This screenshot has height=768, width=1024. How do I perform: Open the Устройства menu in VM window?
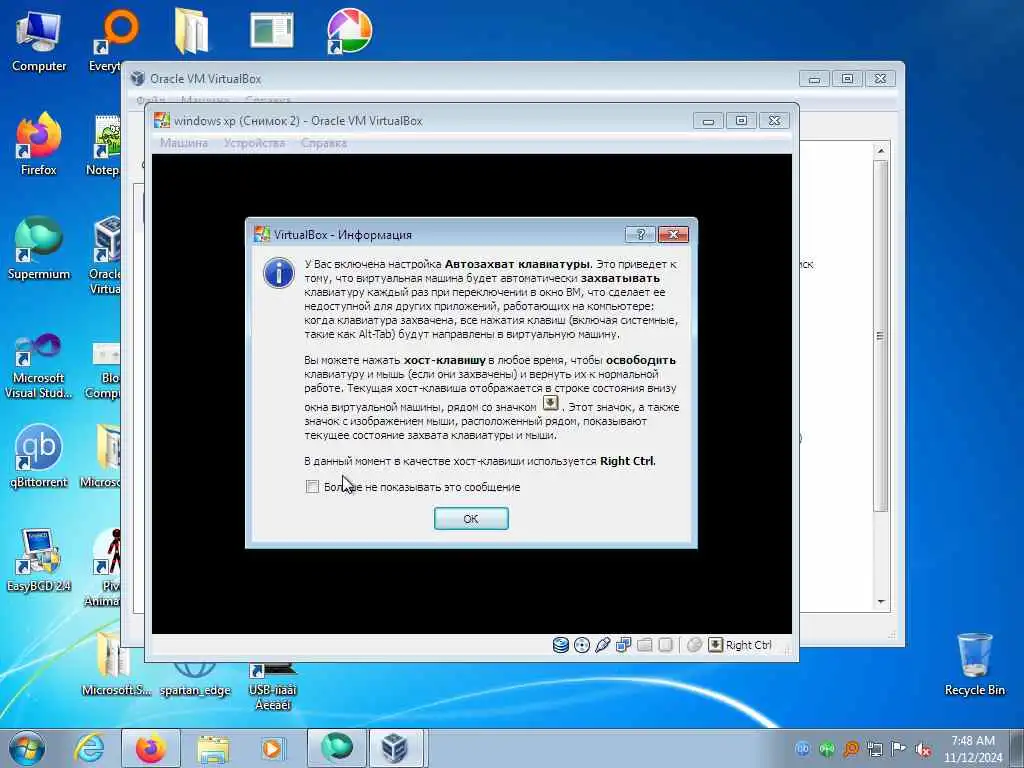coord(254,143)
